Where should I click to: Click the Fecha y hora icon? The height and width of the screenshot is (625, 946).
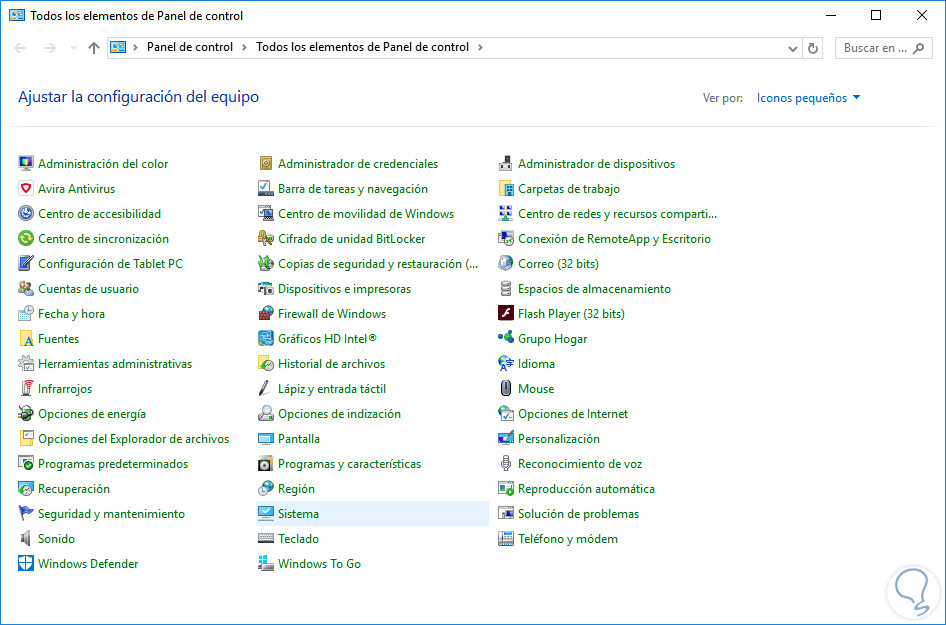coord(26,314)
